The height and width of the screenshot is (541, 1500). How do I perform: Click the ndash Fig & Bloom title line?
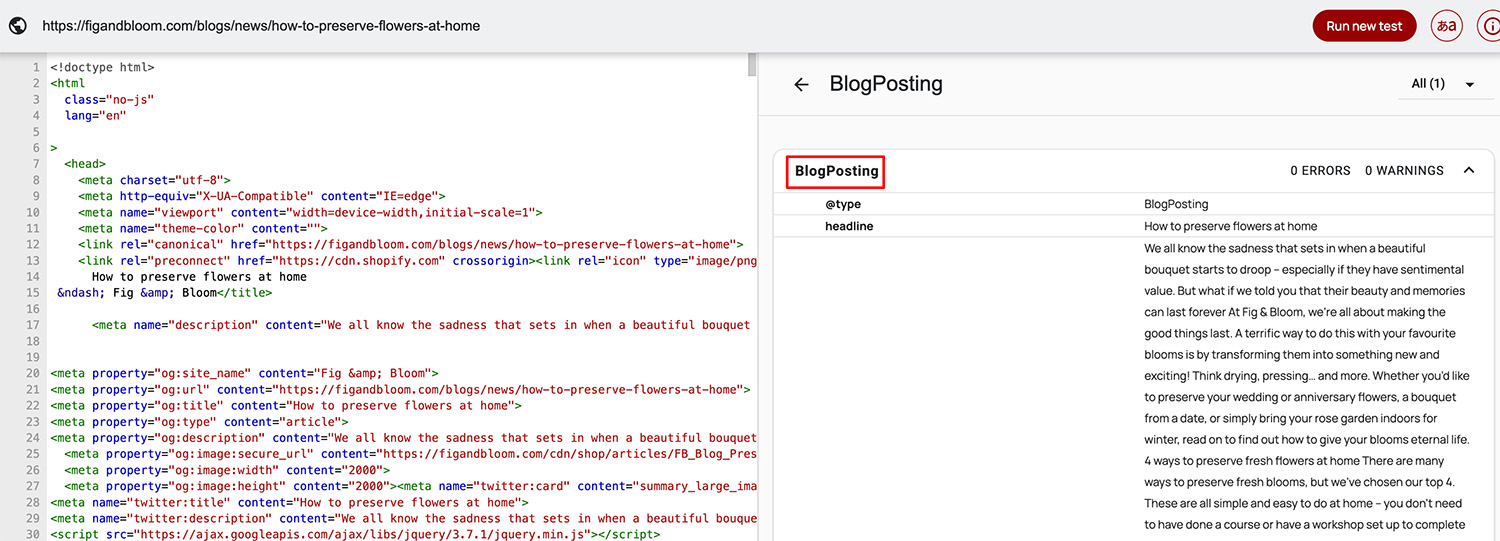click(164, 292)
